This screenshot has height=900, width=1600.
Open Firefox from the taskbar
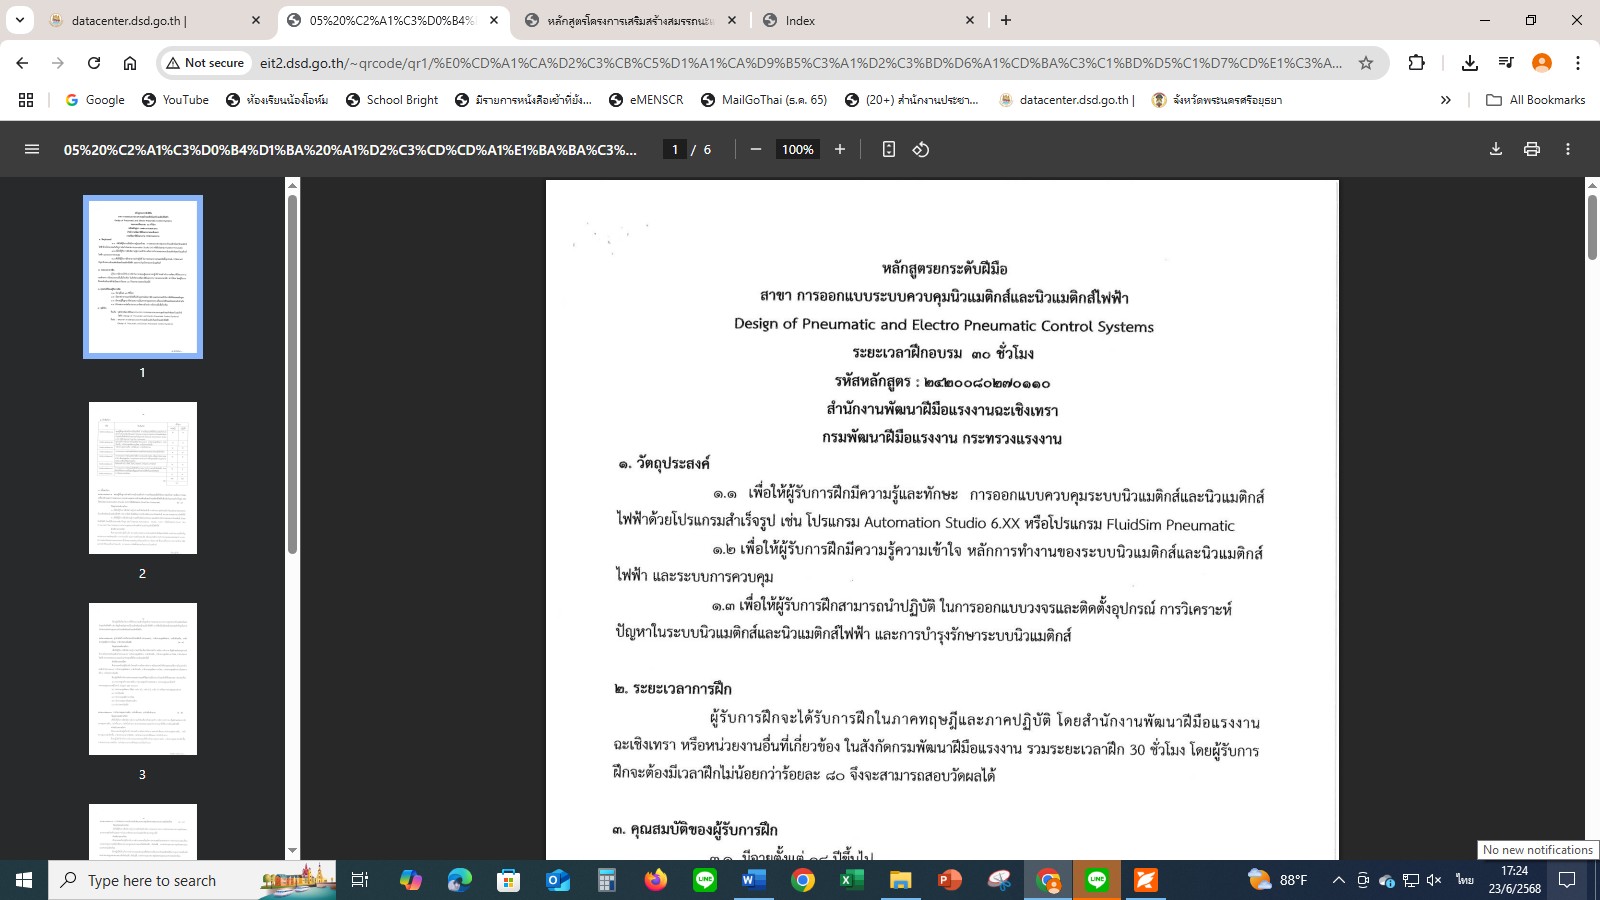coord(656,880)
